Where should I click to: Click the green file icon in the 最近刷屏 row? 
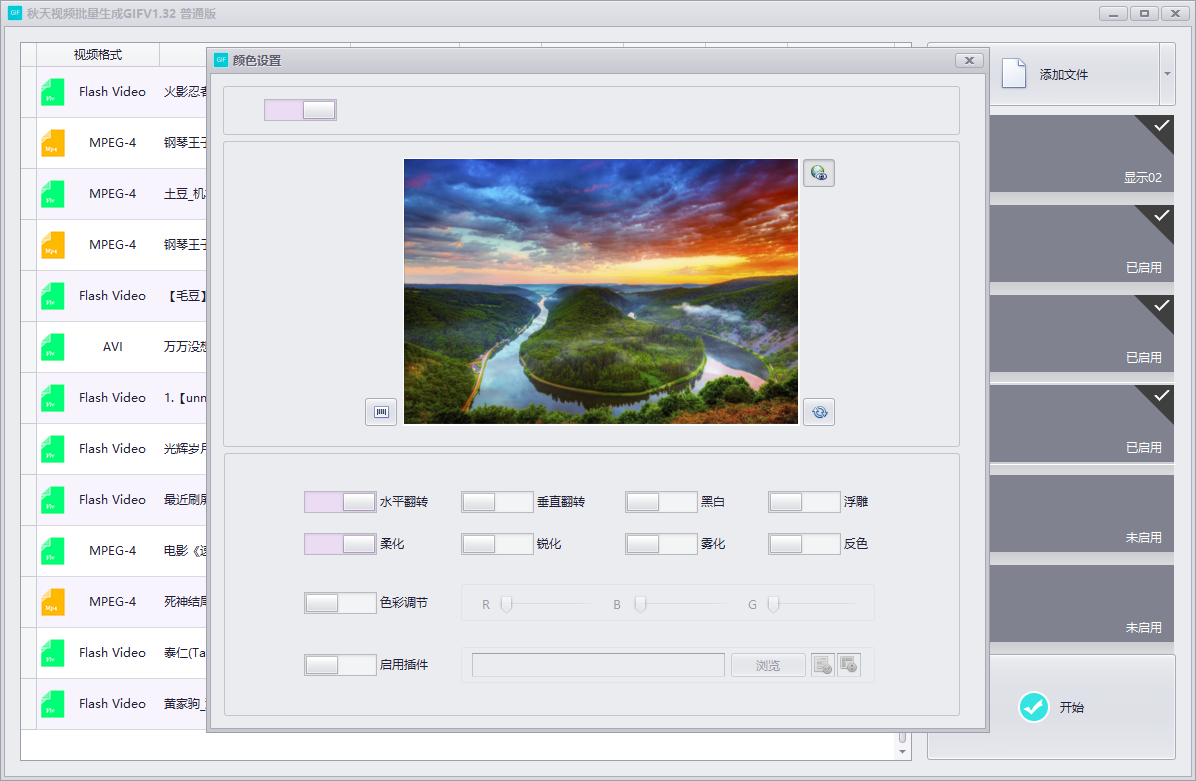(53, 500)
